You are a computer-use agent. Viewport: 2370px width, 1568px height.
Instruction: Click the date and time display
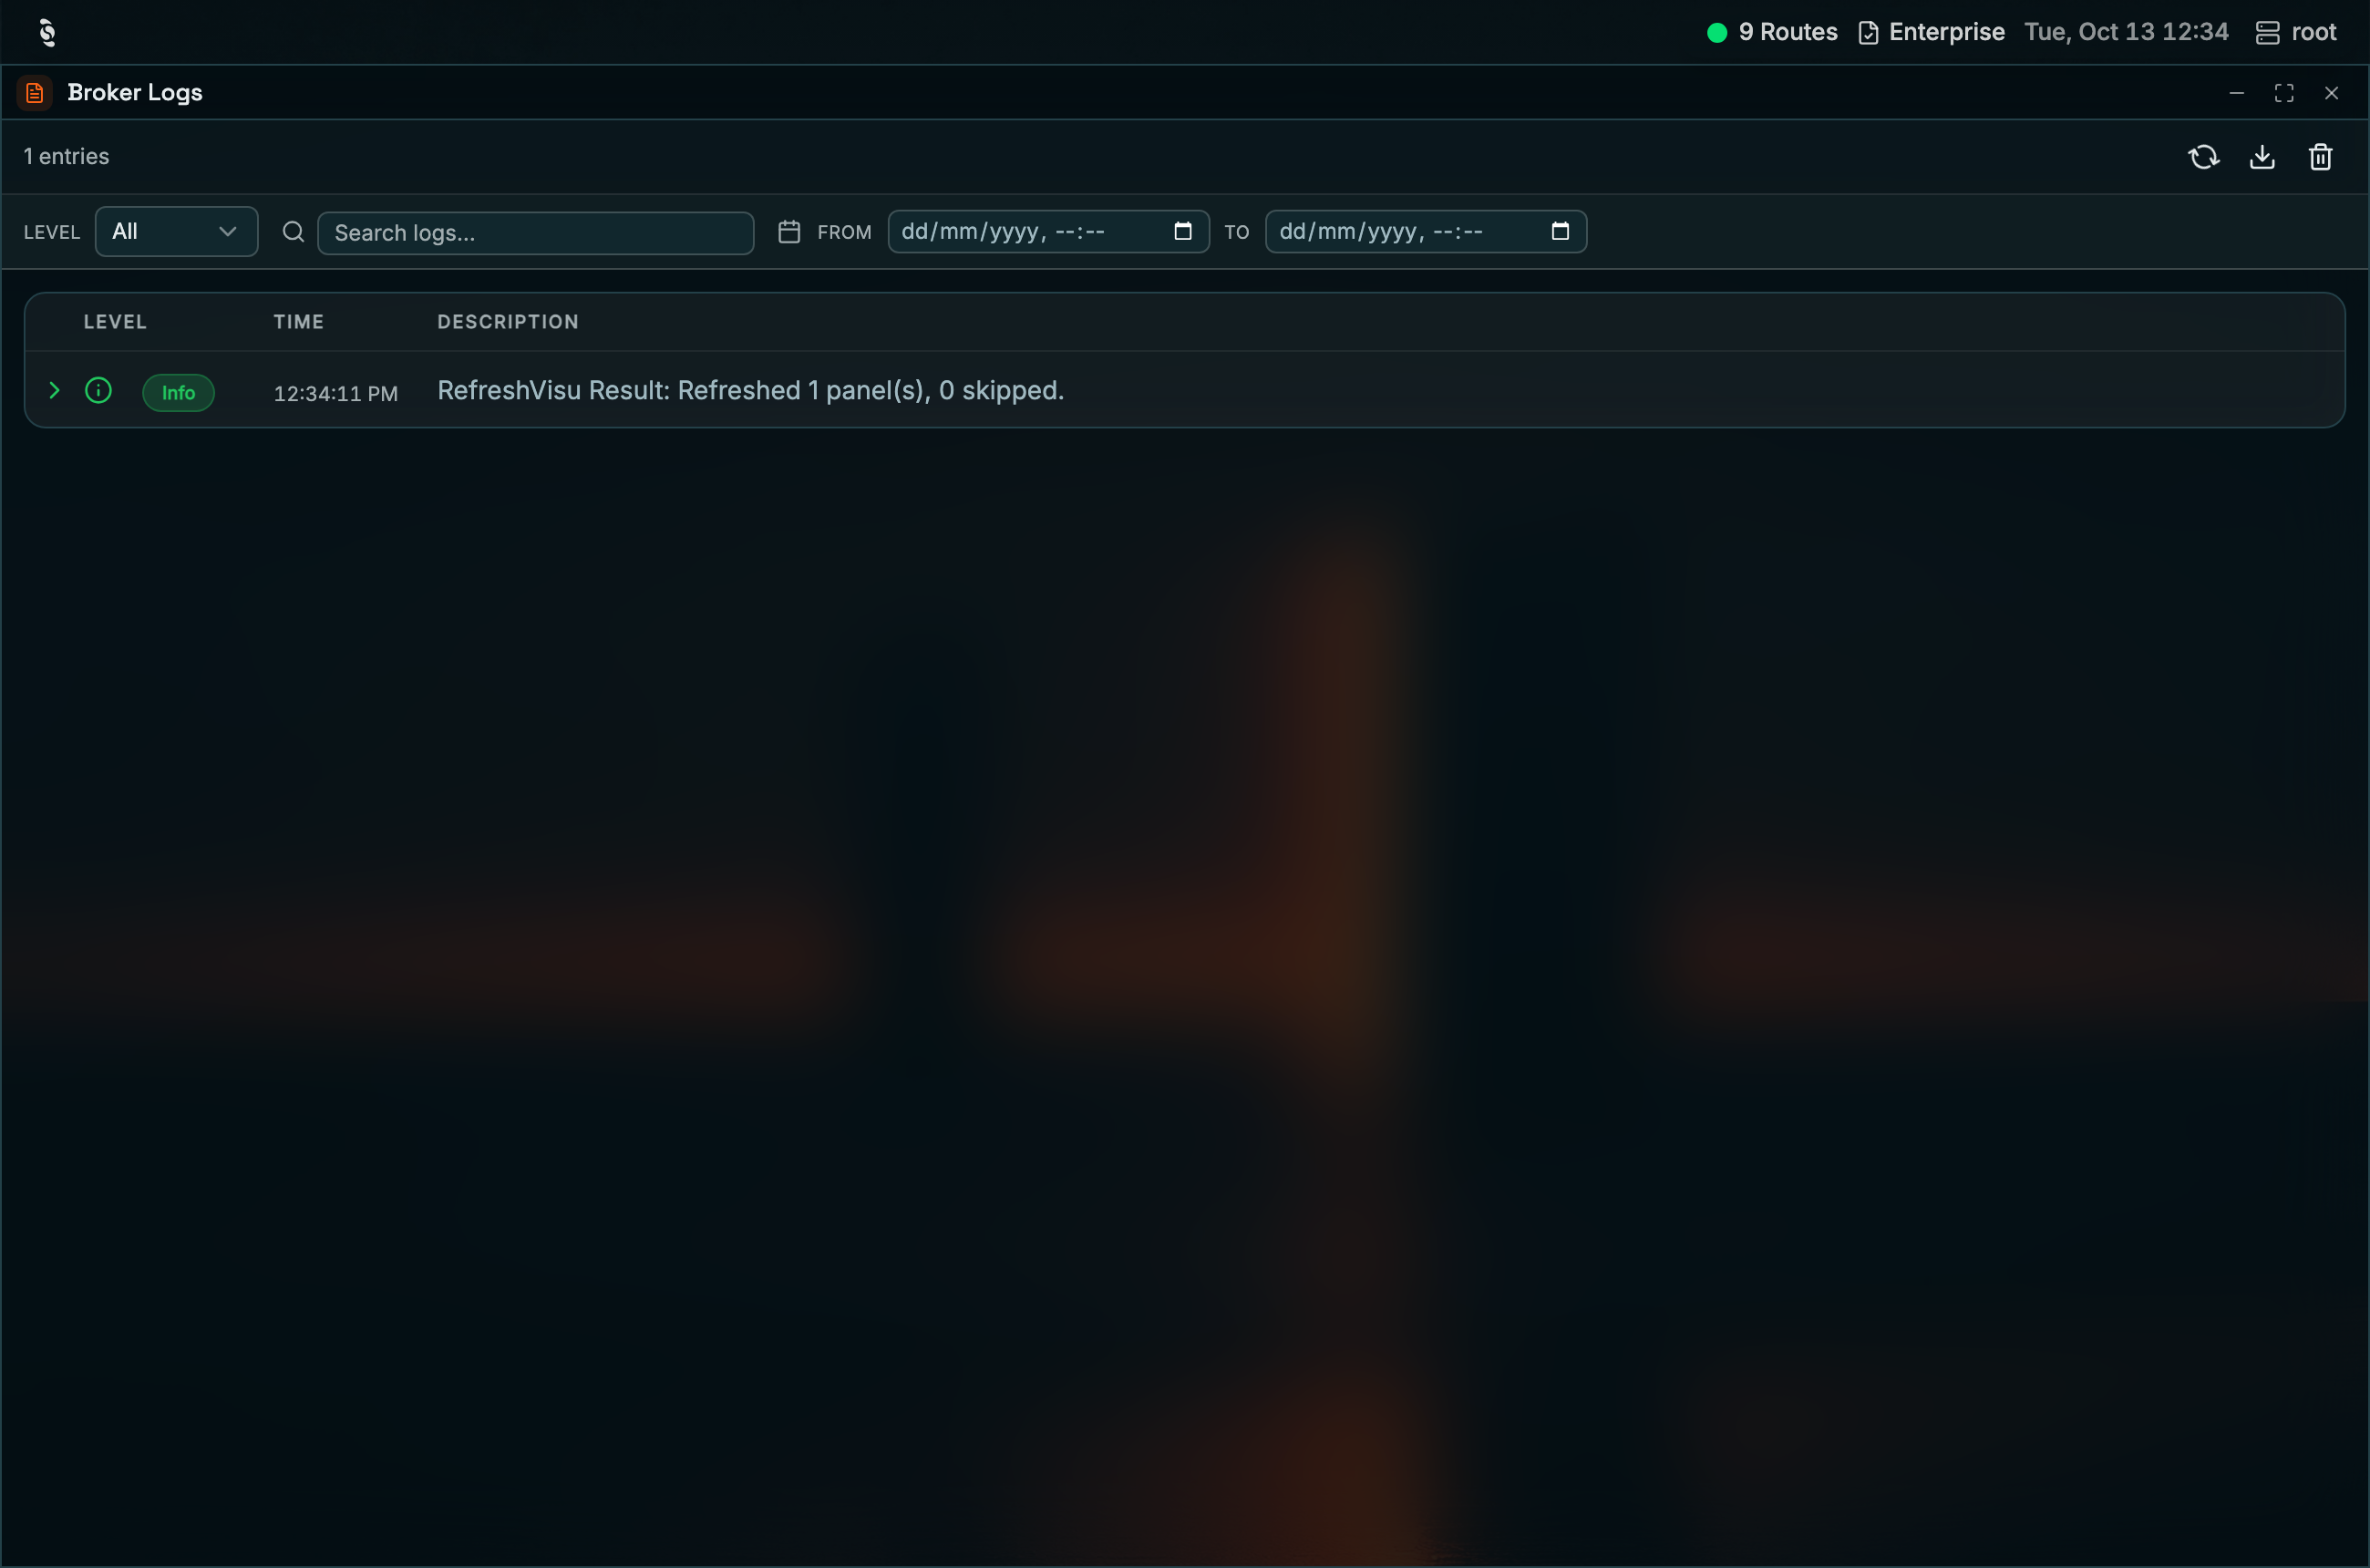point(2126,32)
